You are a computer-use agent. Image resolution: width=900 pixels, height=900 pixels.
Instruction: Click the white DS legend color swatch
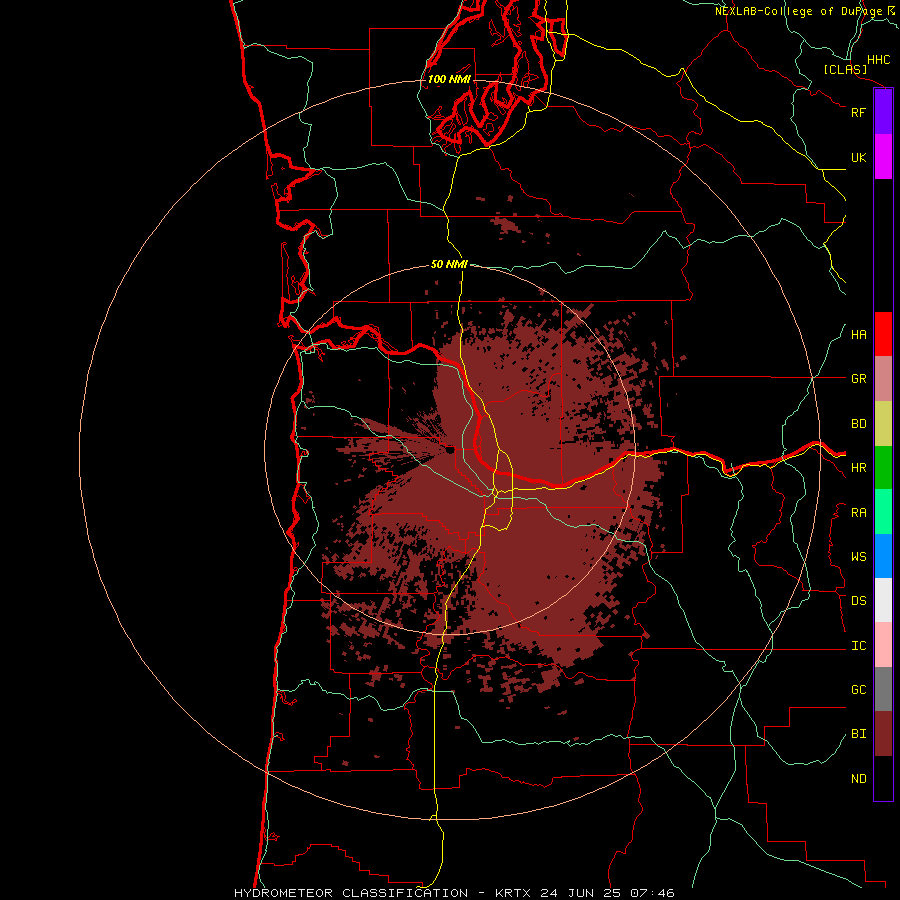pos(883,600)
